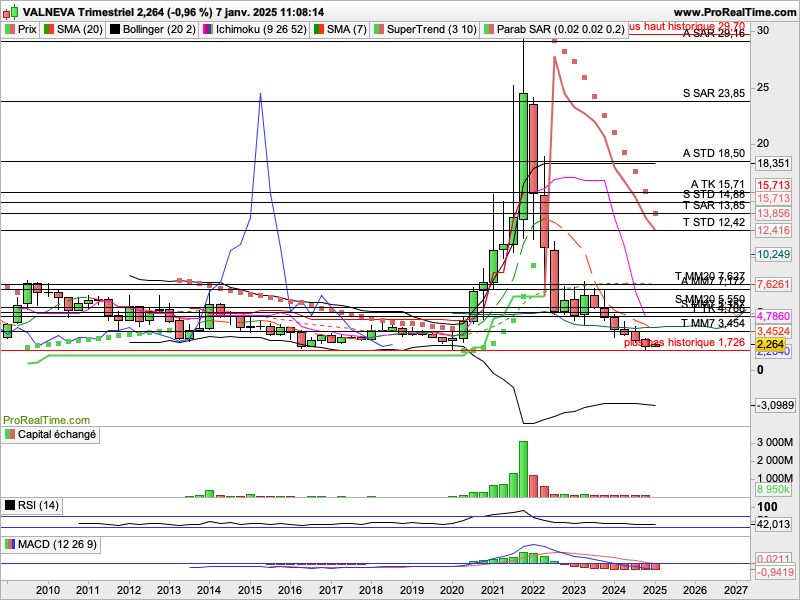Click the 12,416 price tag on the axis
The image size is (800, 600).
tap(773, 231)
